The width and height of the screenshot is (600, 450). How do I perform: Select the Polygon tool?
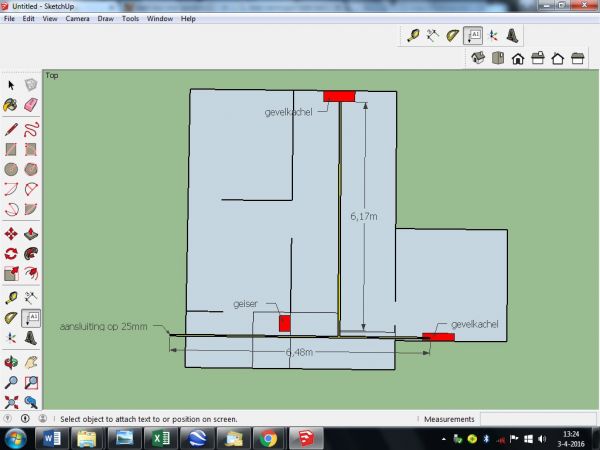[x=31, y=169]
